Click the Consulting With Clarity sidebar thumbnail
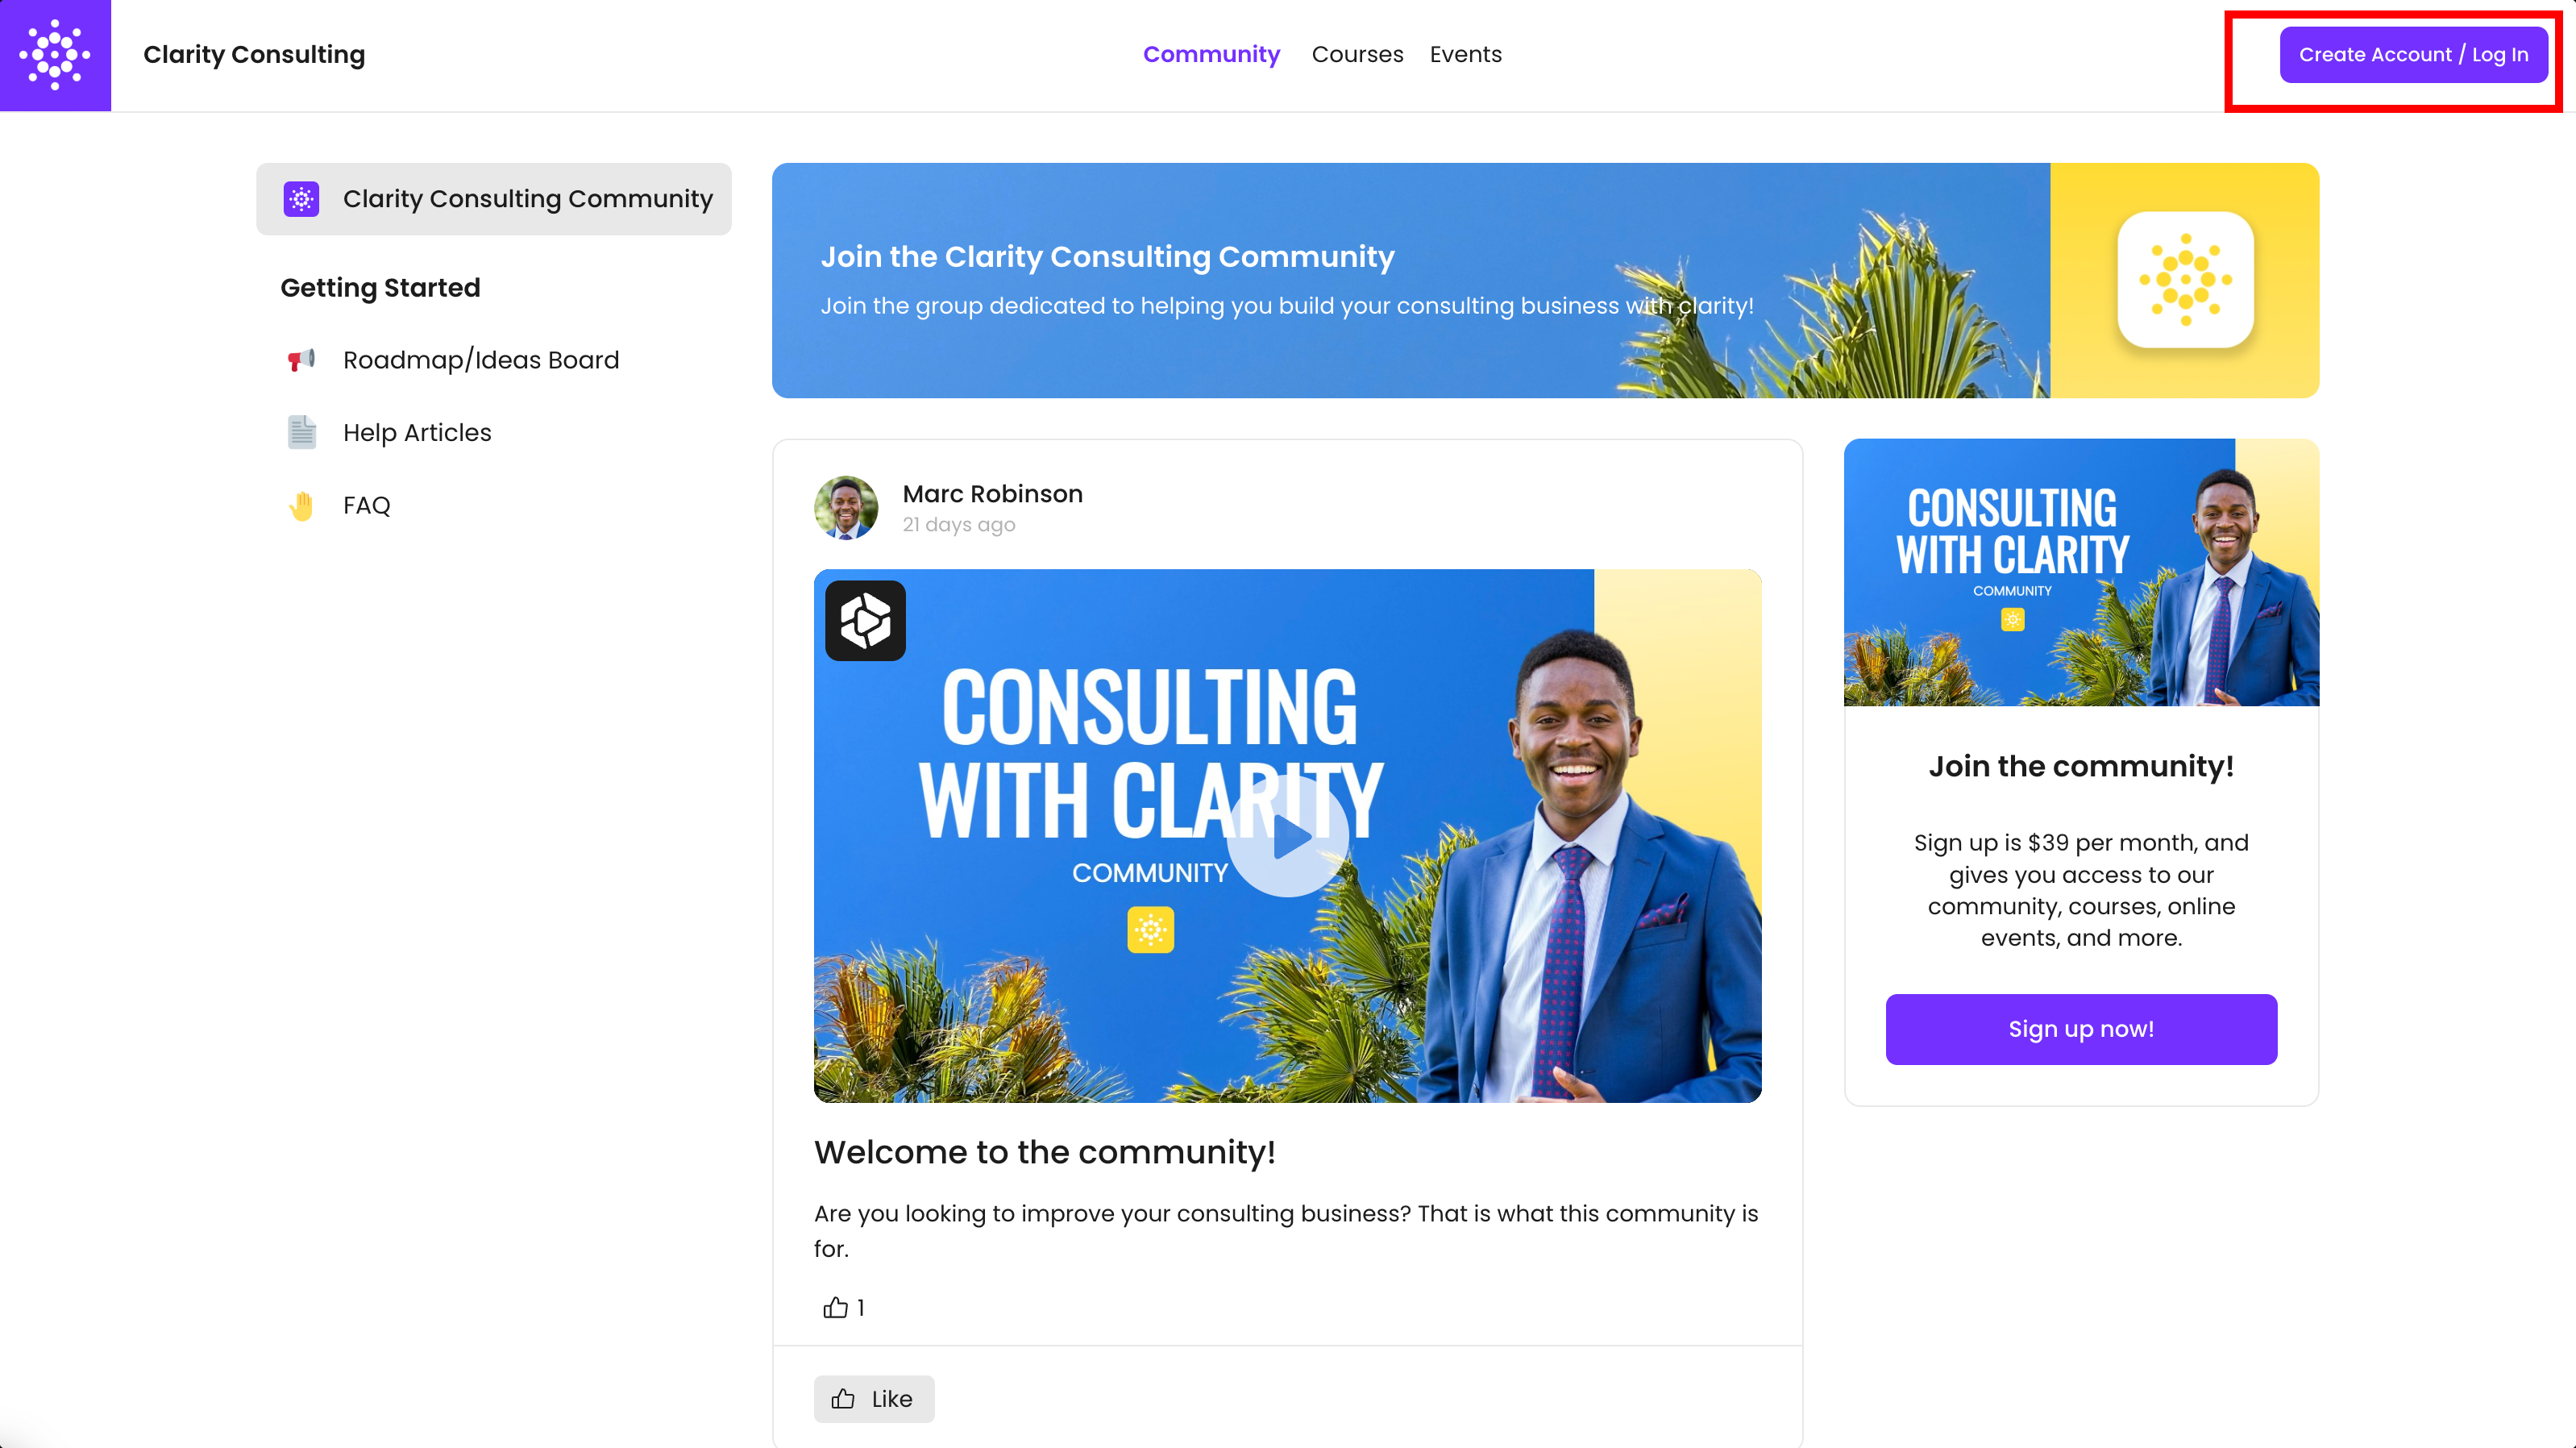The width and height of the screenshot is (2576, 1448). point(2081,573)
